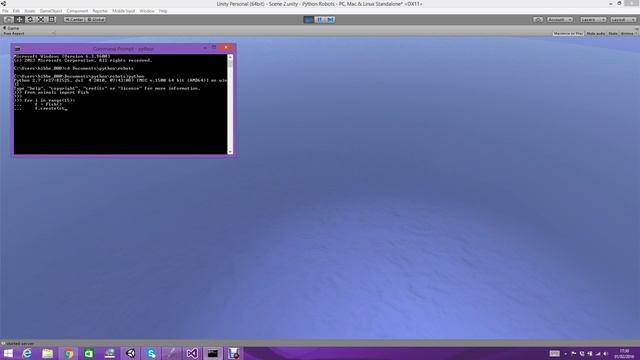The width and height of the screenshot is (640, 360).
Task: Open Skype from taskbar
Action: (151, 353)
